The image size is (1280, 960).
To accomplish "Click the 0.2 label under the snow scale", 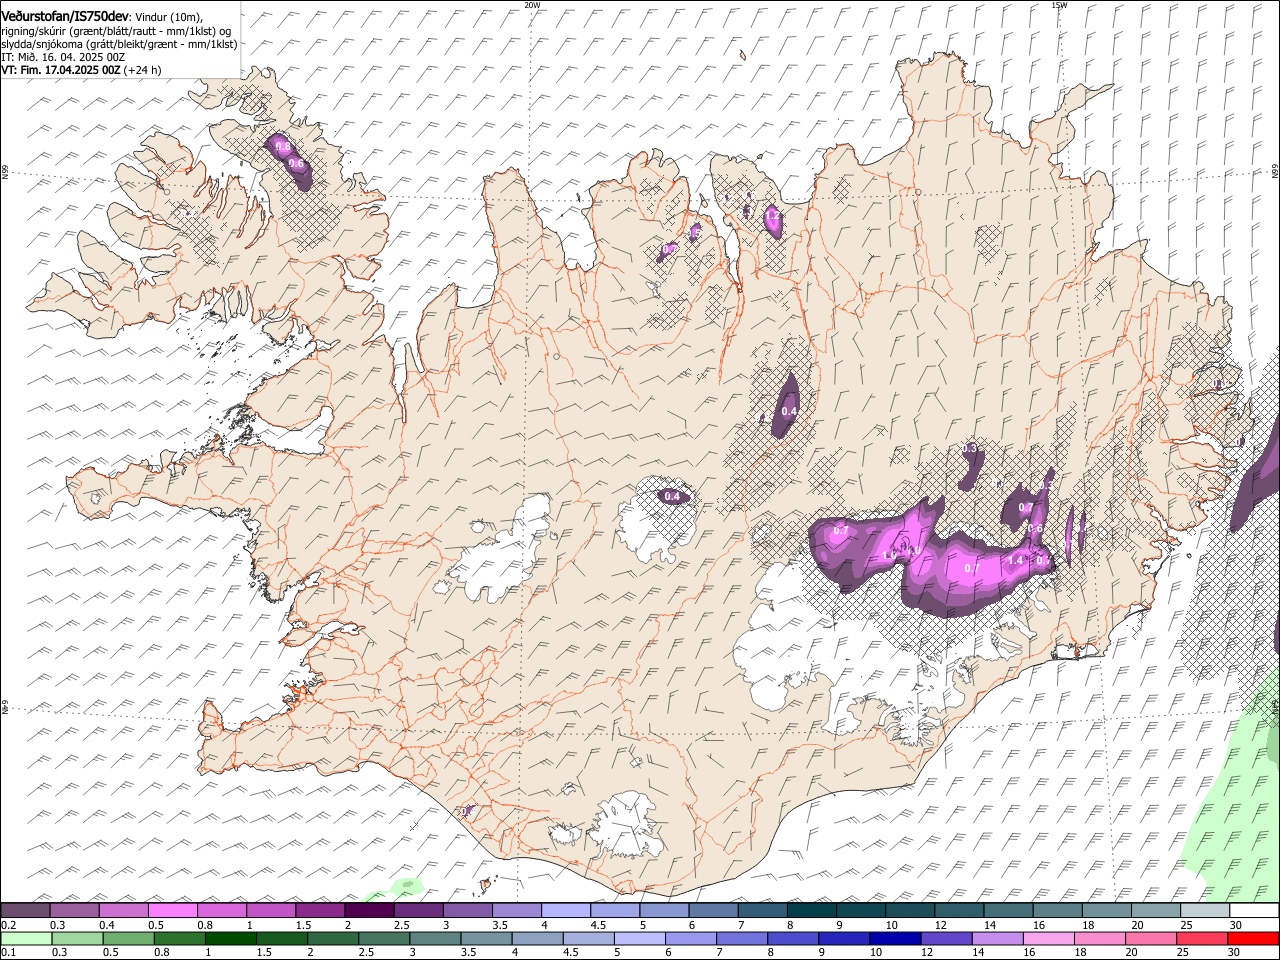I will 8,924.
